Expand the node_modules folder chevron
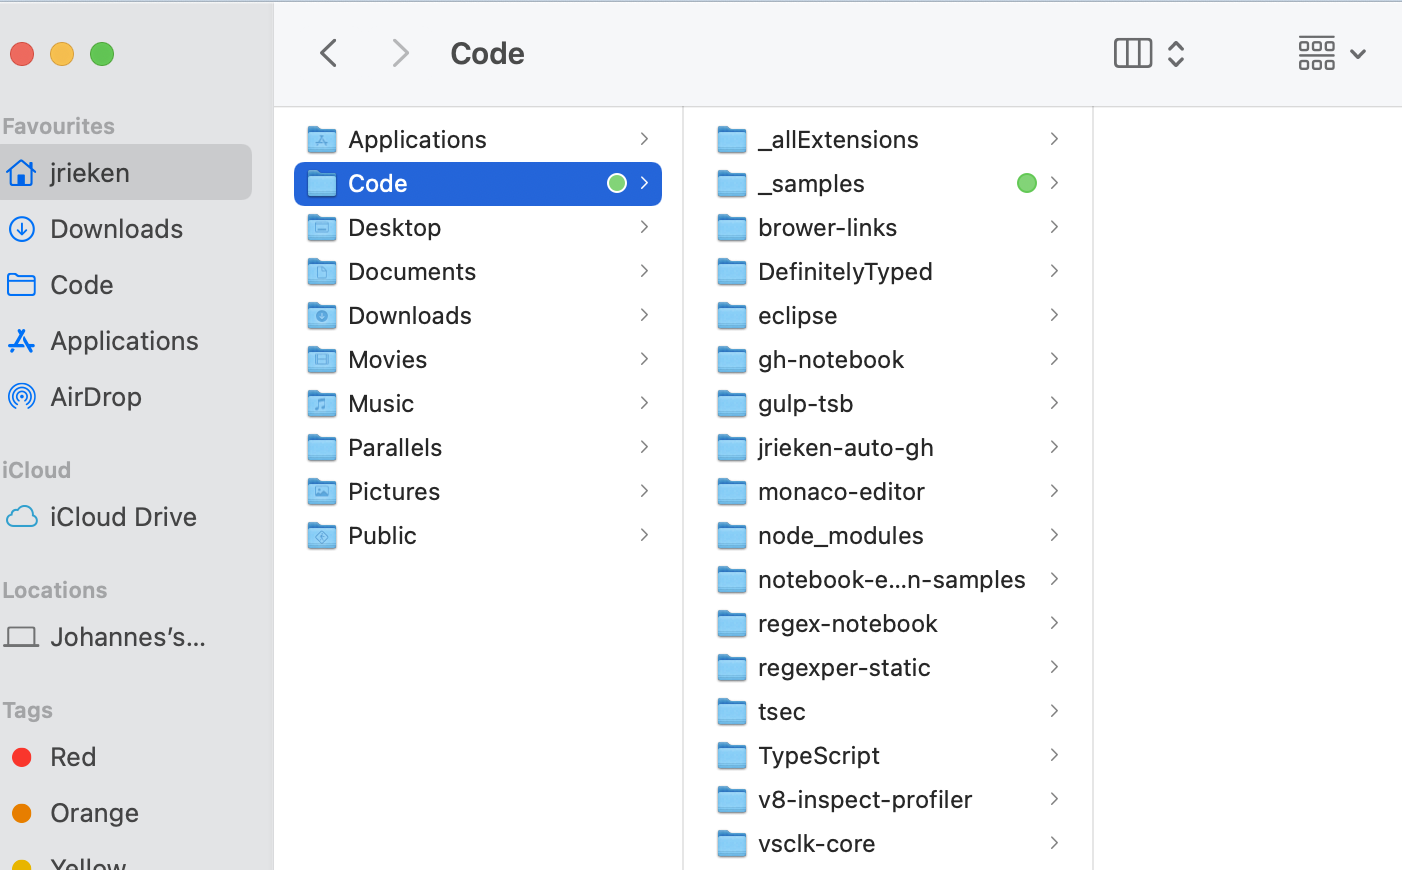The image size is (1402, 870). tap(1054, 535)
